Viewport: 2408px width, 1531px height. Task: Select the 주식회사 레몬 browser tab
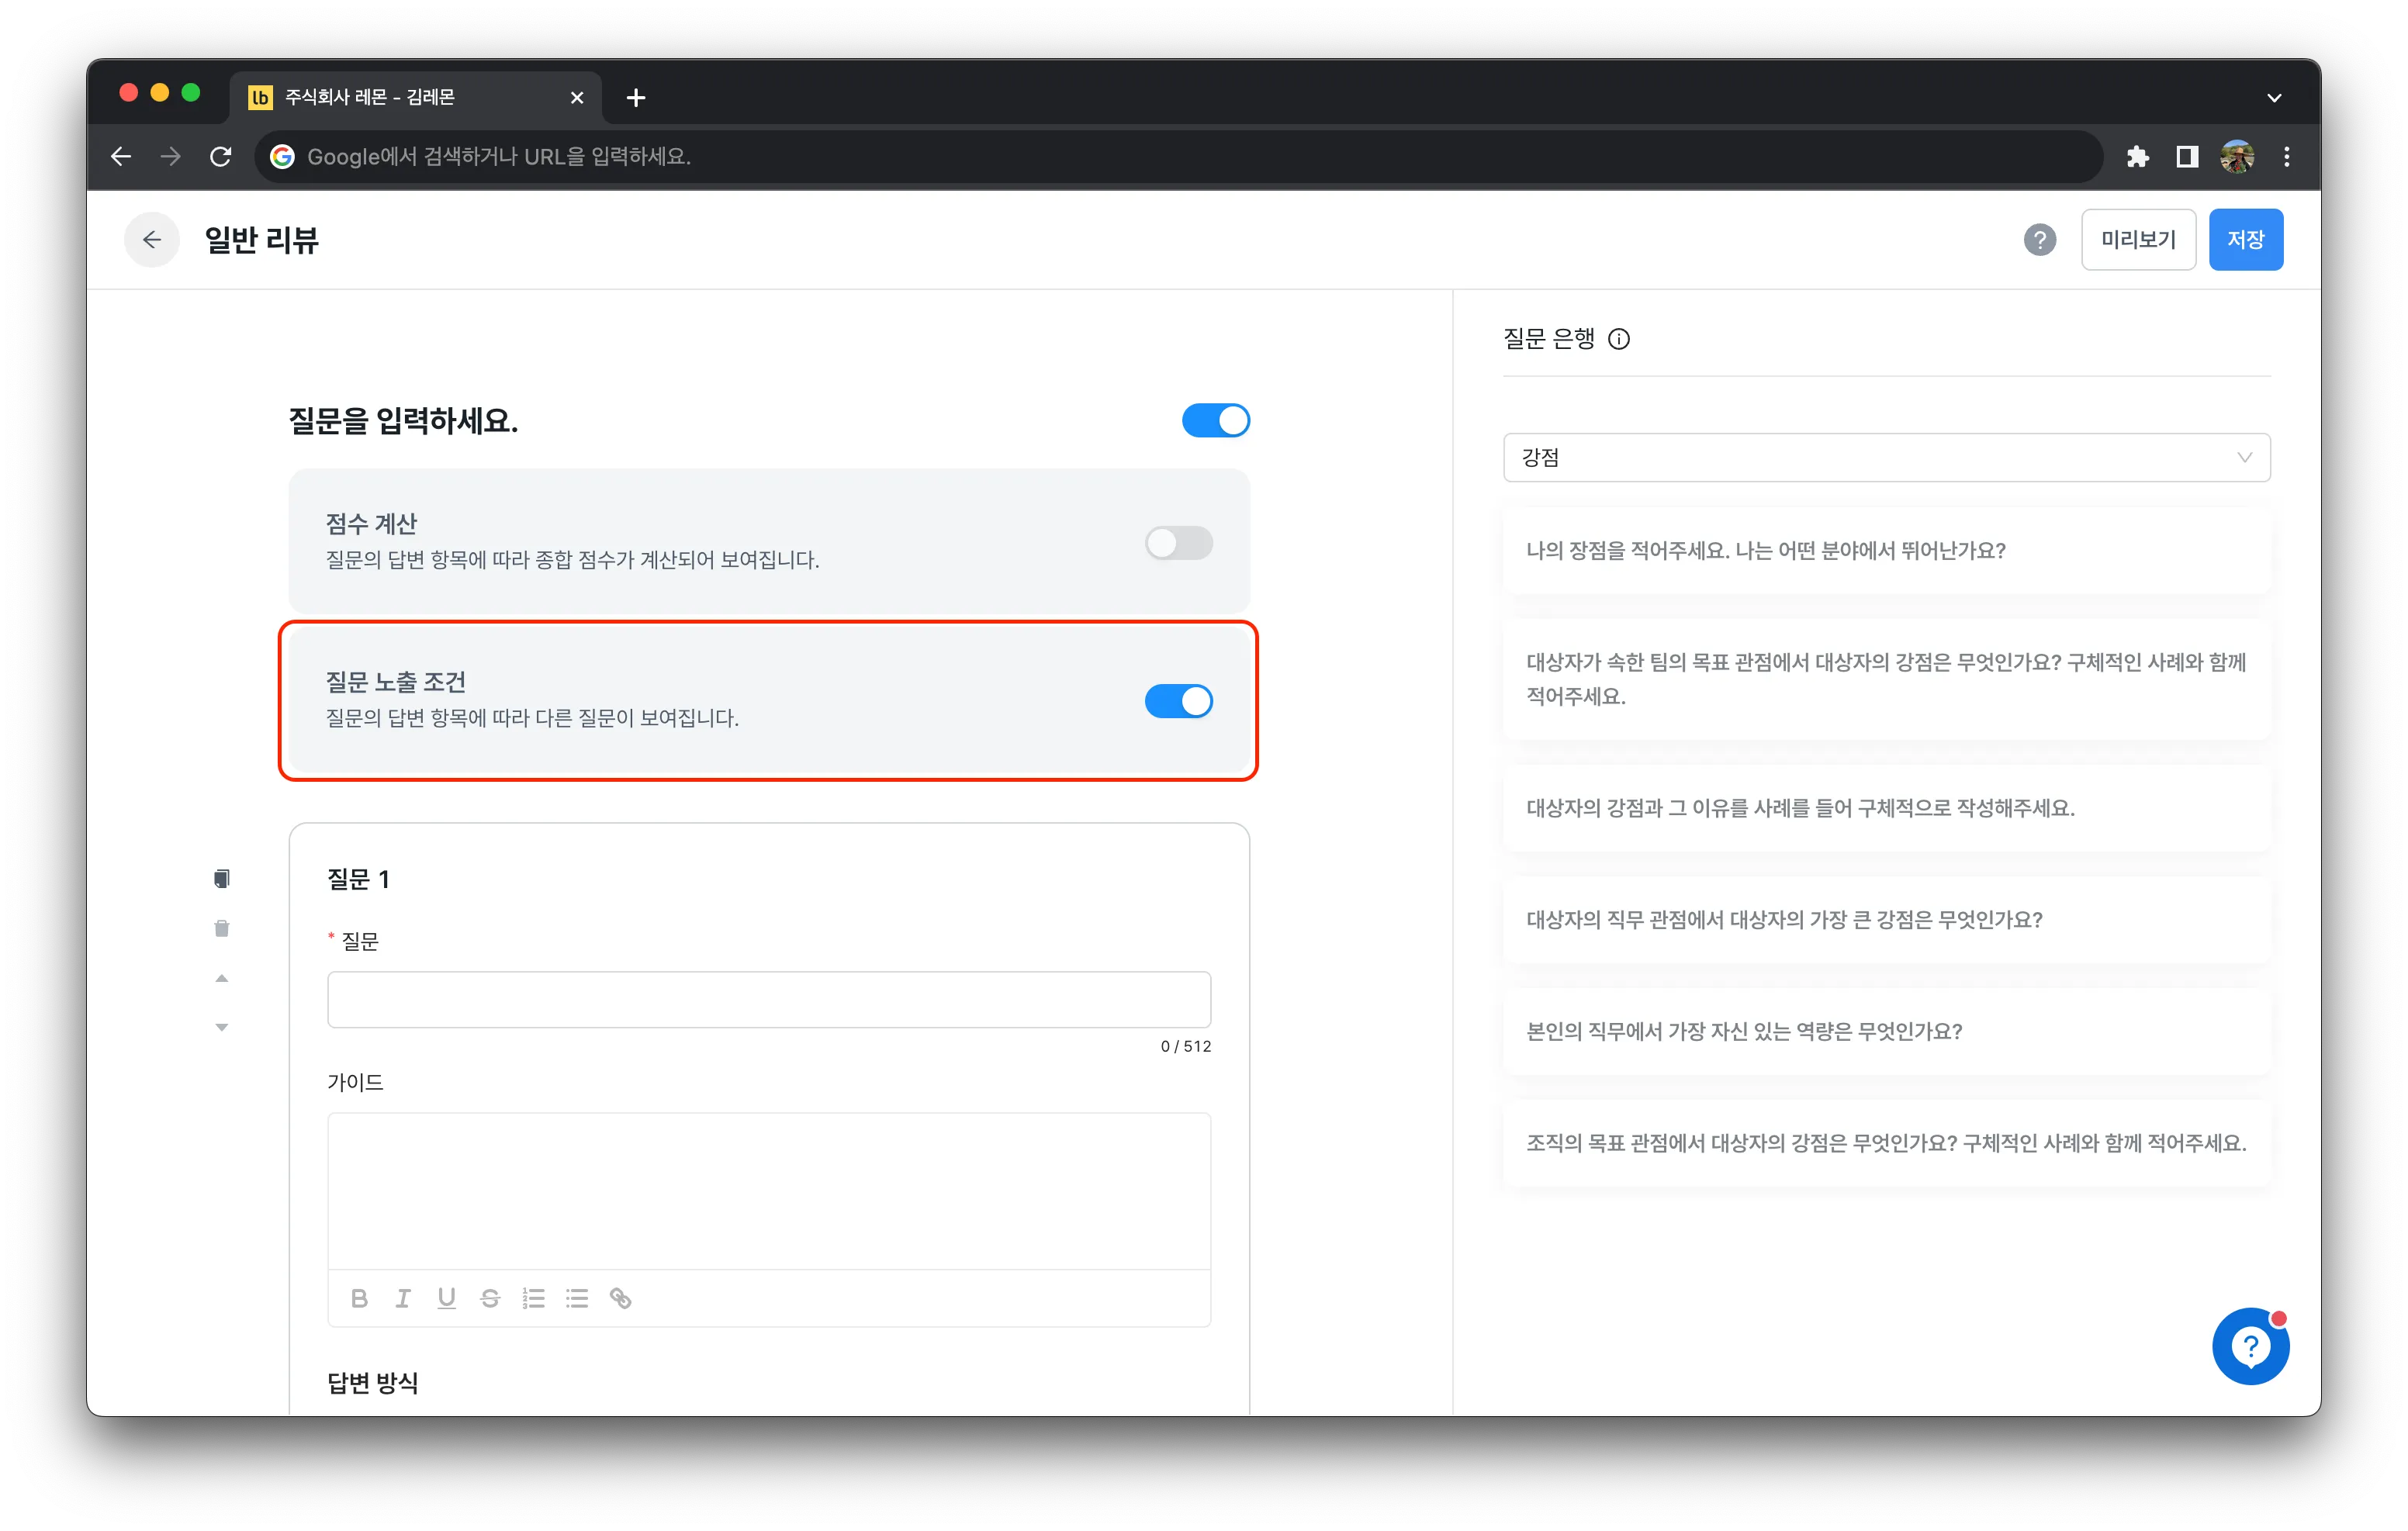[x=415, y=97]
